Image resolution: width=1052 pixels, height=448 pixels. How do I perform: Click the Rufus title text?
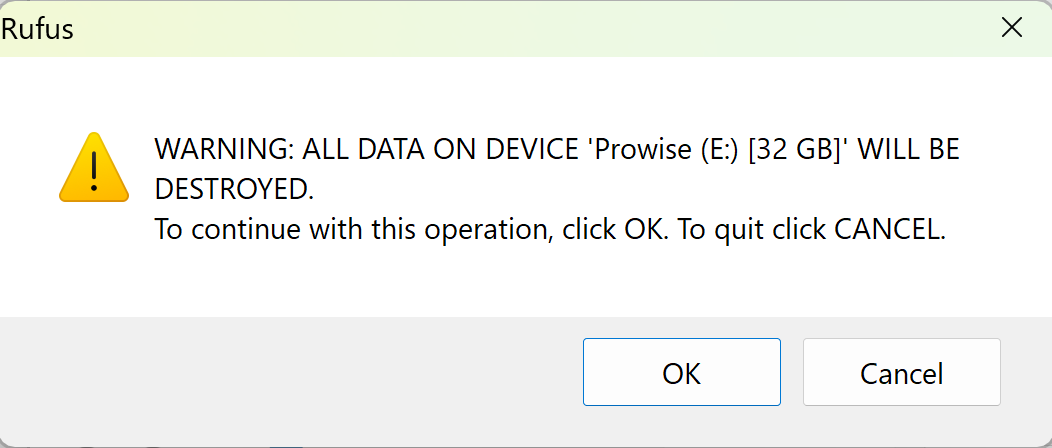[x=37, y=29]
